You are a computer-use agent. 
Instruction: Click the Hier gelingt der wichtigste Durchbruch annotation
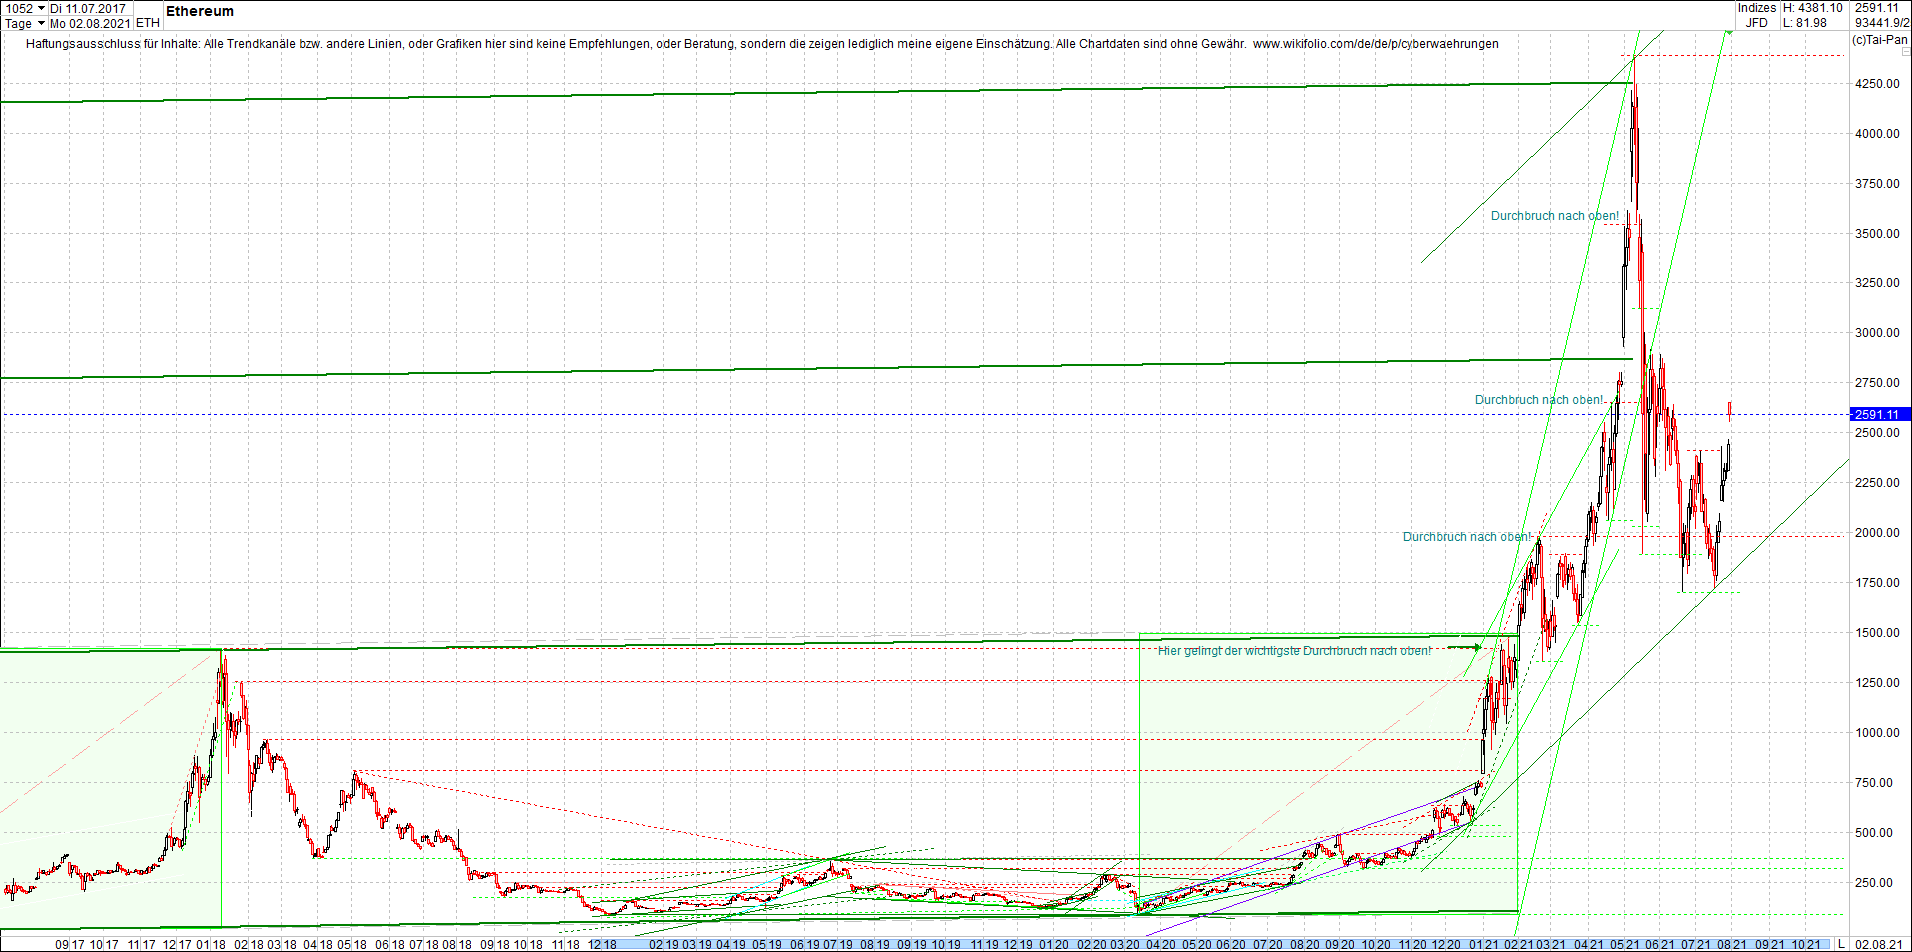[x=1295, y=648]
